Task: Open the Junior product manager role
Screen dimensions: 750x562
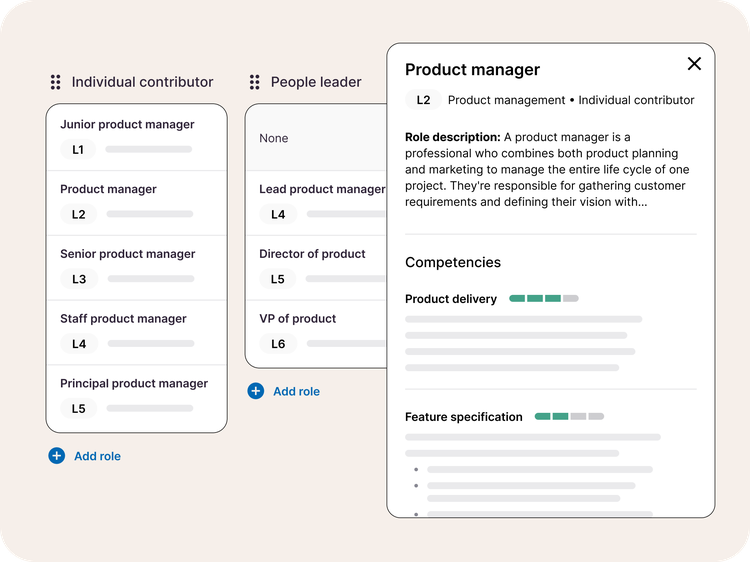Action: (x=127, y=125)
